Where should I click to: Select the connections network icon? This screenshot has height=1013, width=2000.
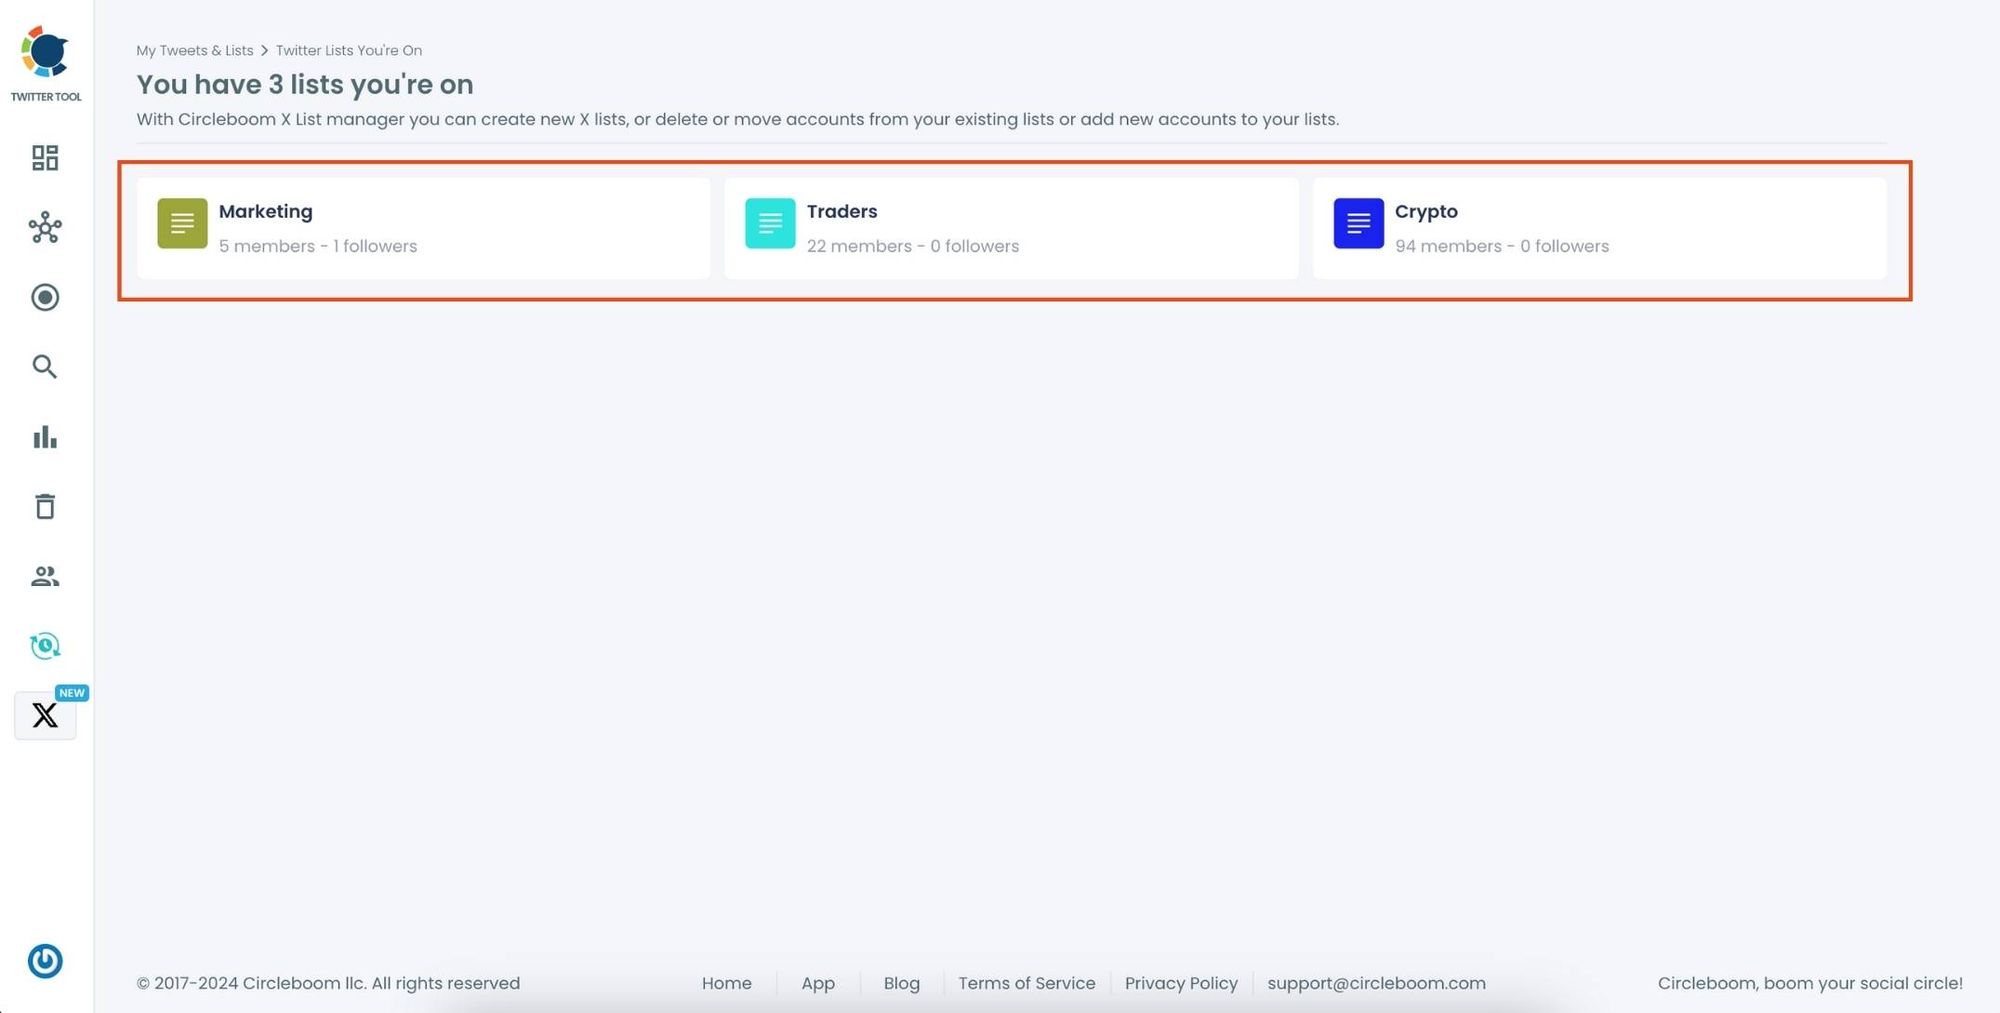45,227
